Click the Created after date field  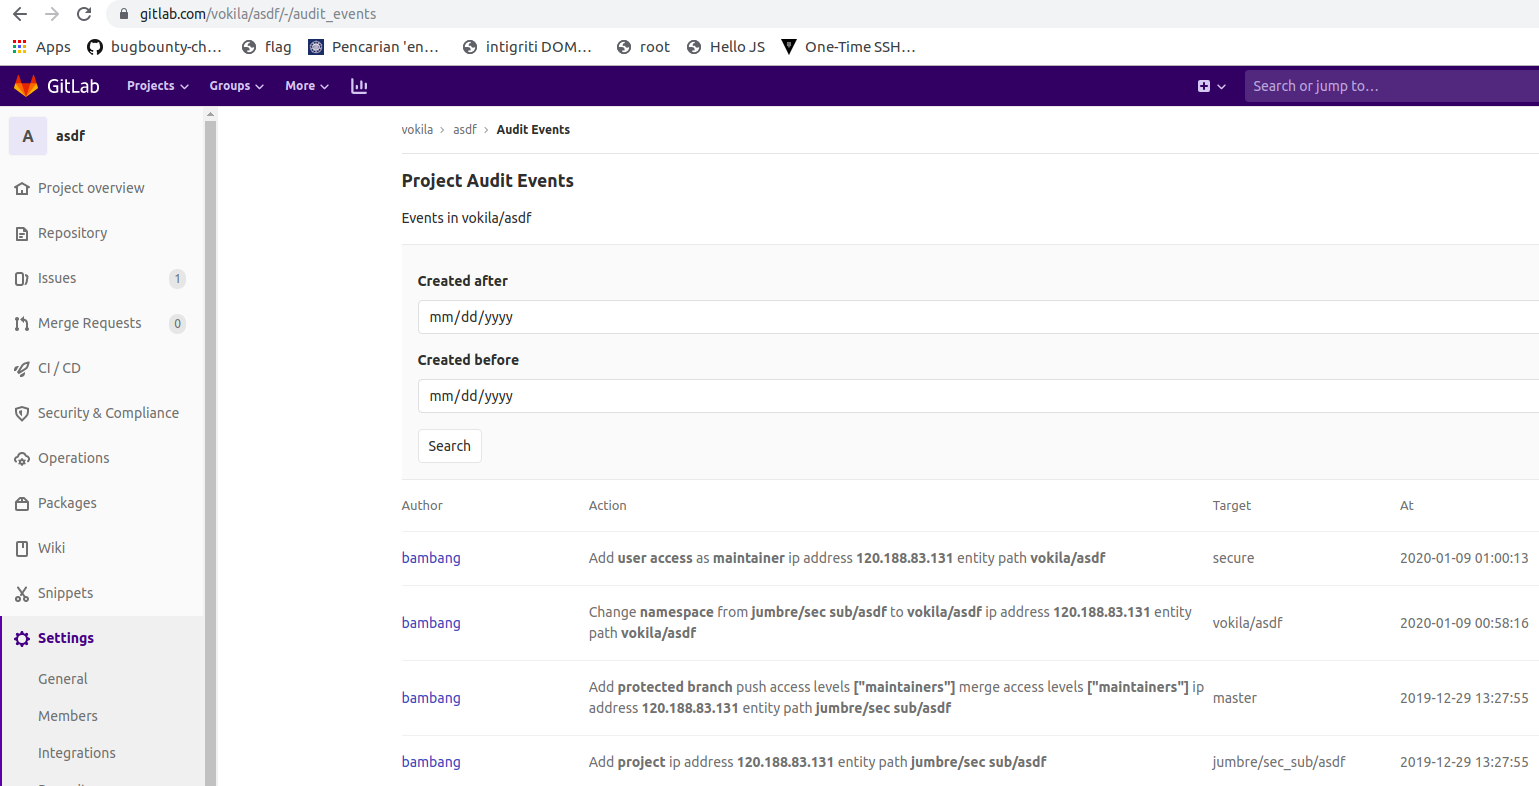click(975, 317)
